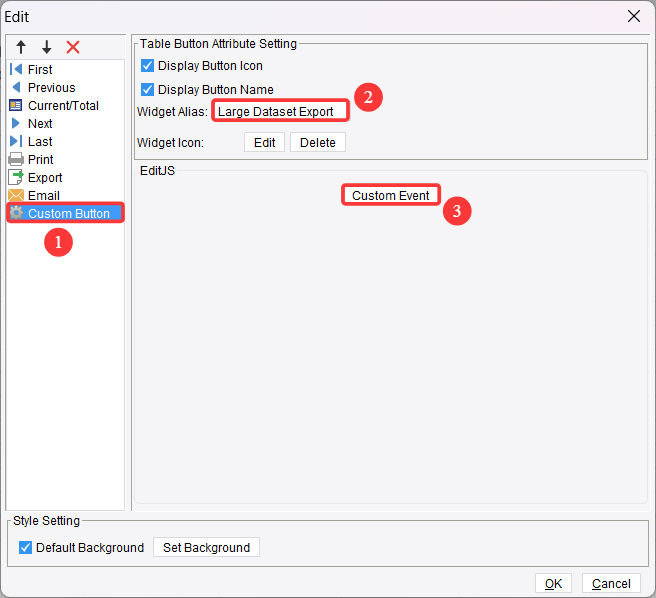This screenshot has height=598, width=656.
Task: Move selected button up with up arrow
Action: (x=21, y=47)
